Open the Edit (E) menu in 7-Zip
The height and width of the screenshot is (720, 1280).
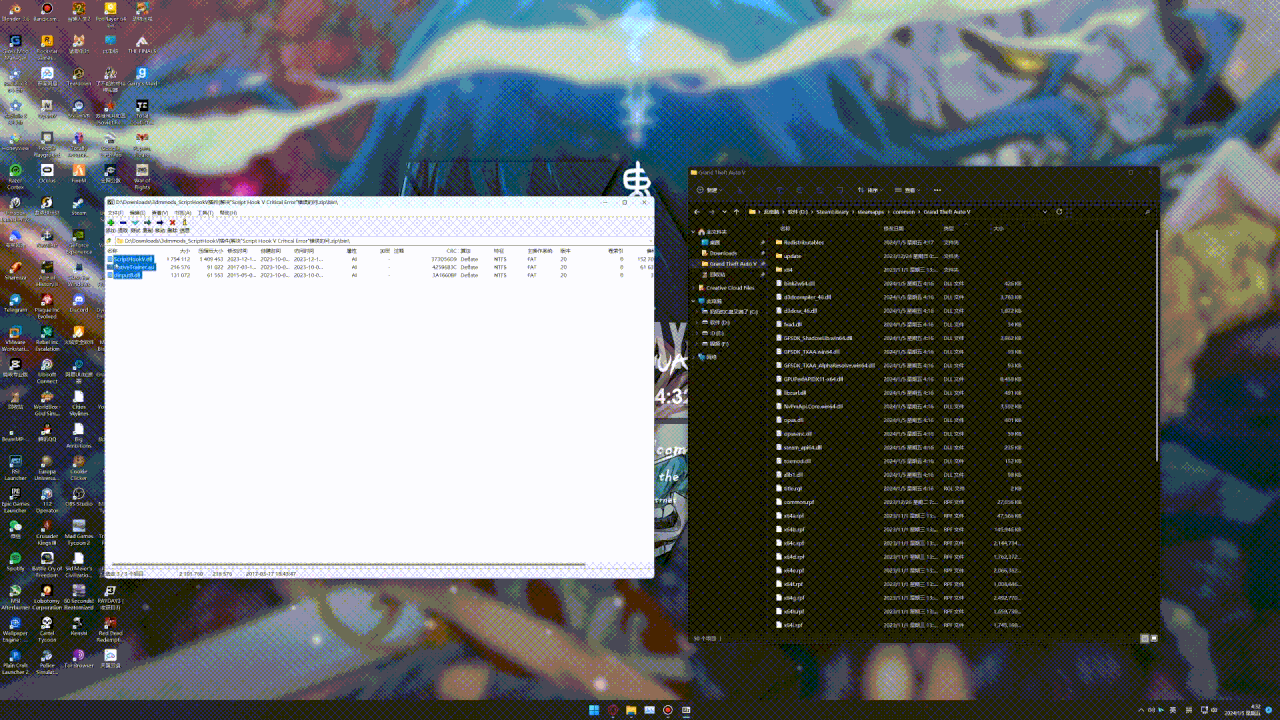coord(137,213)
